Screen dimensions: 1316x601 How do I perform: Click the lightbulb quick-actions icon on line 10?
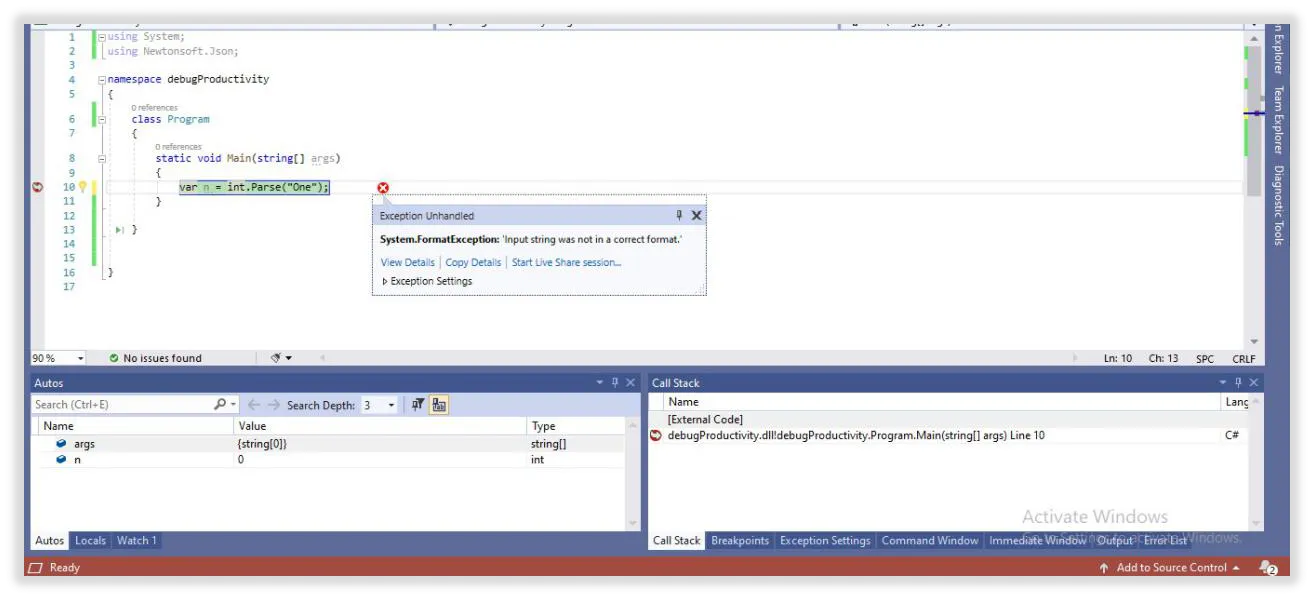click(x=84, y=187)
